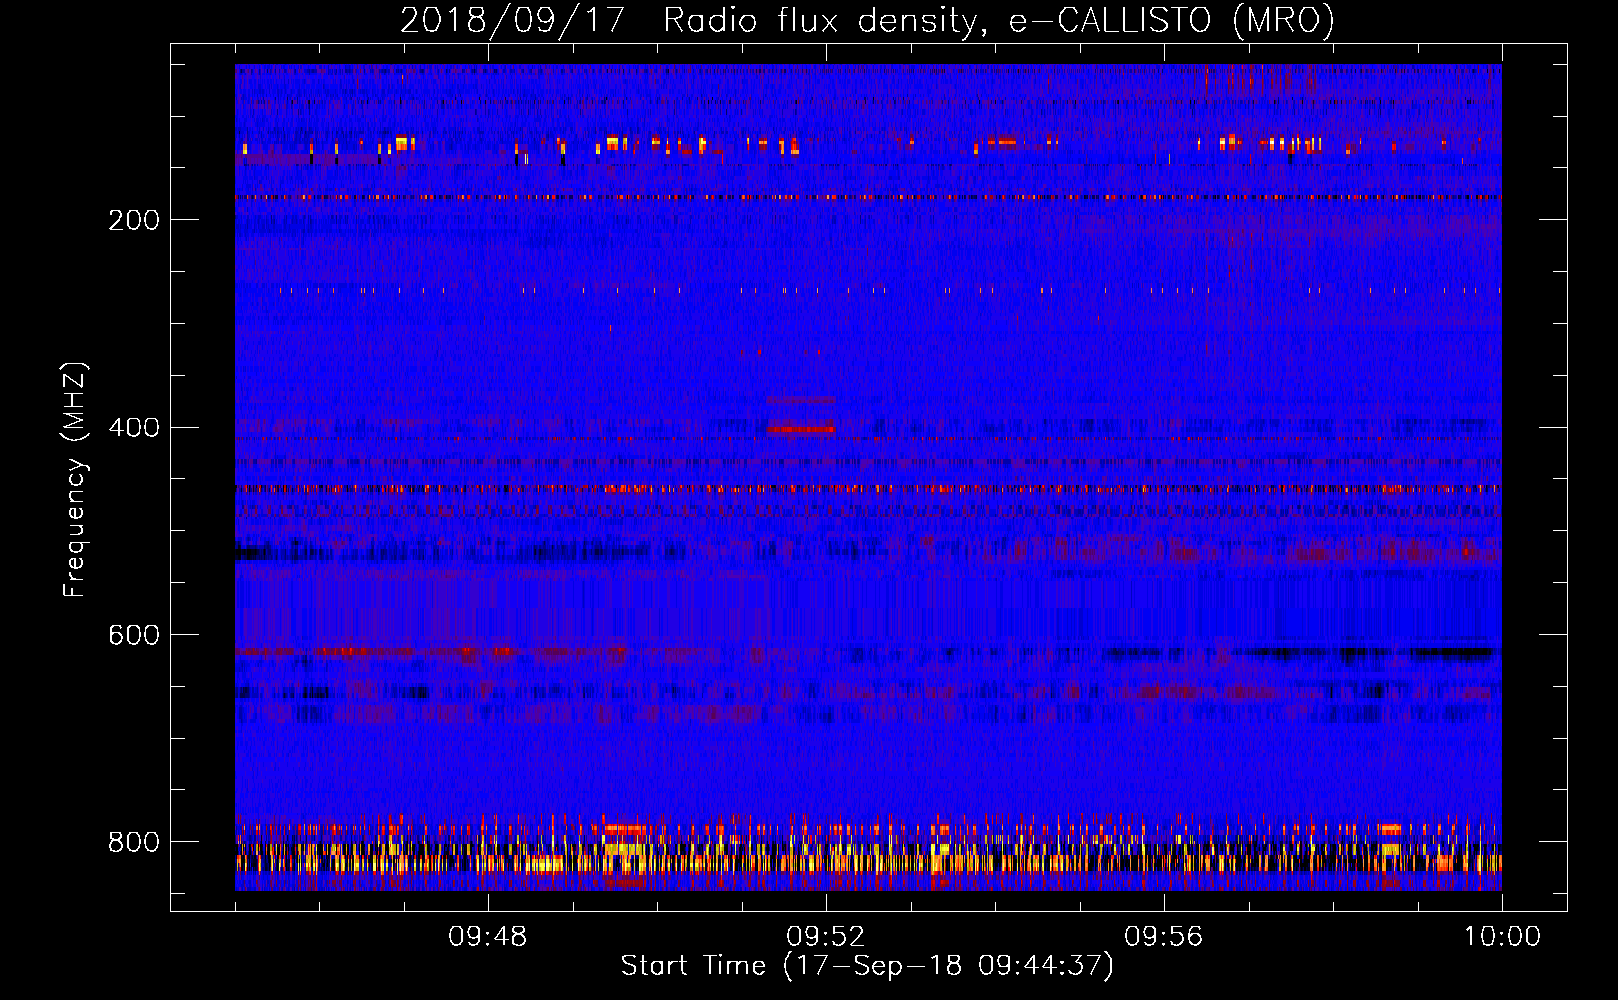Image resolution: width=1618 pixels, height=1000 pixels.
Task: Click the 09:52 time tick label
Action: 826,937
